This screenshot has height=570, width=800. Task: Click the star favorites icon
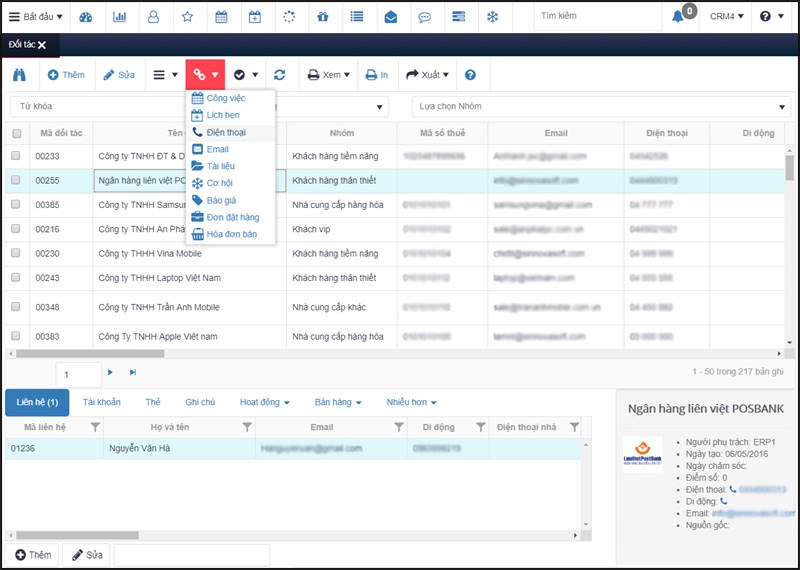[187, 17]
